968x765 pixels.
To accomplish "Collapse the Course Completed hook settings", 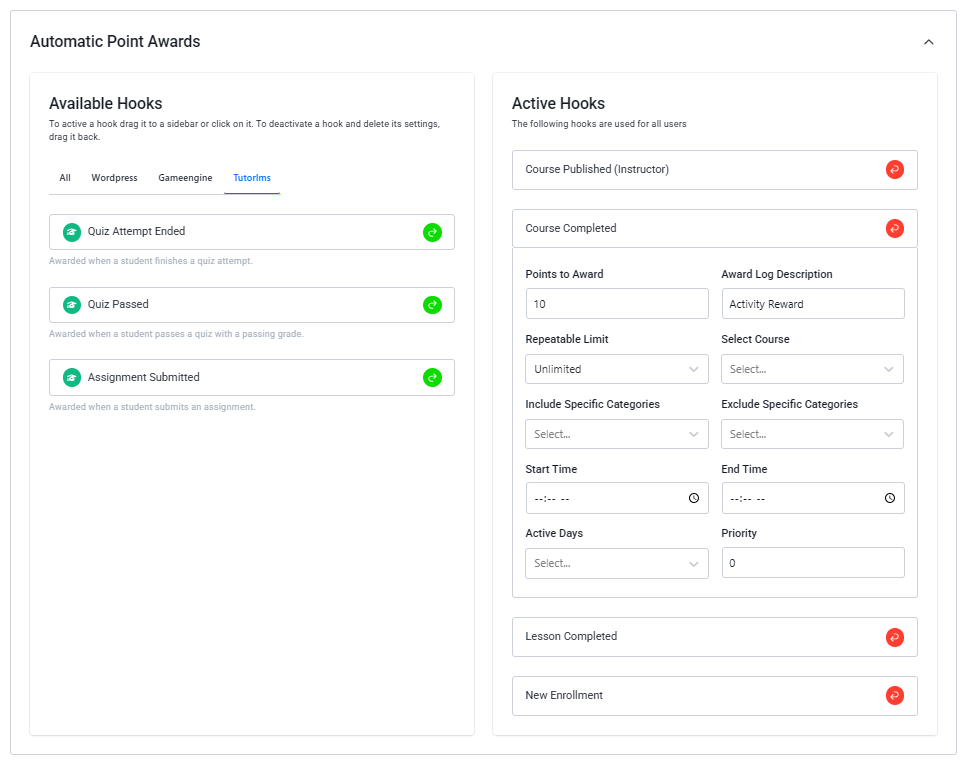I will pyautogui.click(x=715, y=228).
